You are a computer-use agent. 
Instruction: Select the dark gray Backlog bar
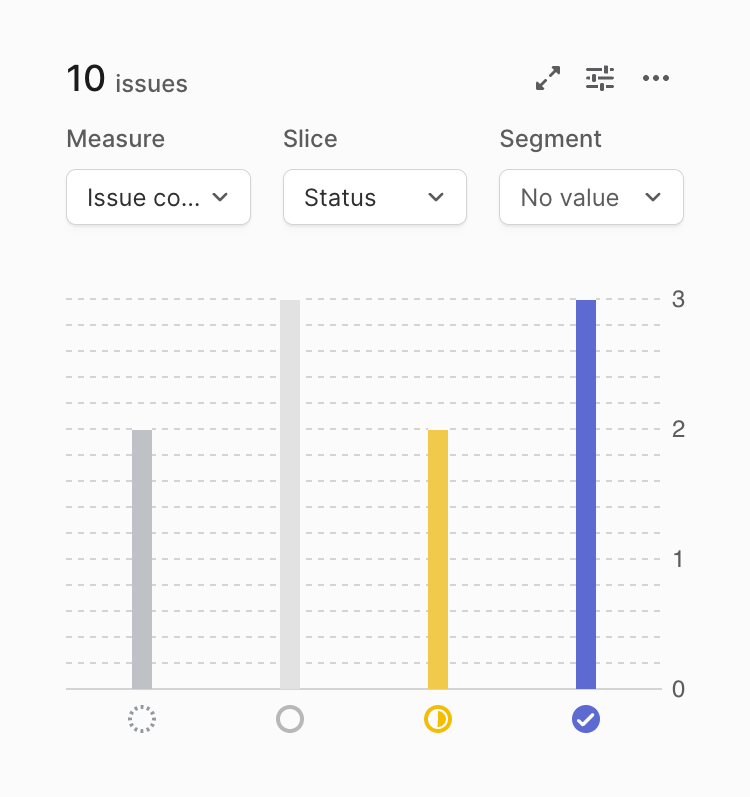(142, 559)
